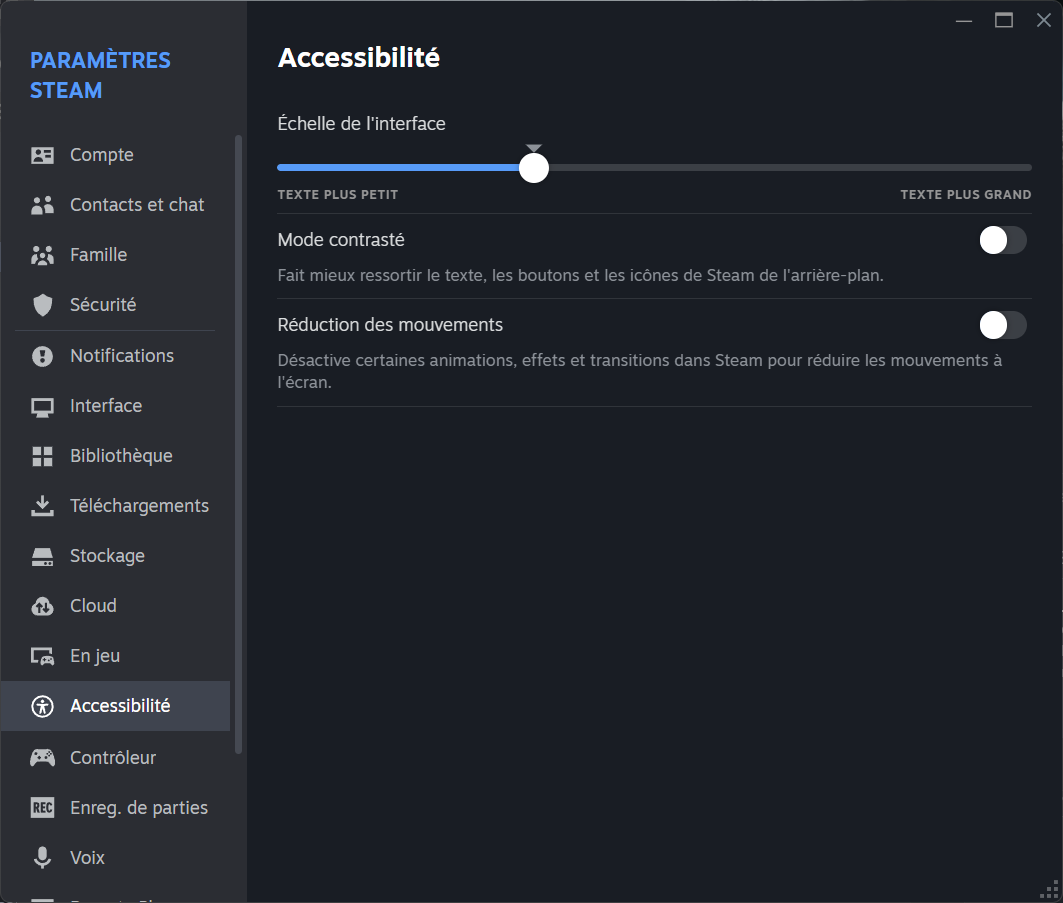
Task: Click the TEXTE PLUS PETIT label
Action: pyautogui.click(x=338, y=195)
